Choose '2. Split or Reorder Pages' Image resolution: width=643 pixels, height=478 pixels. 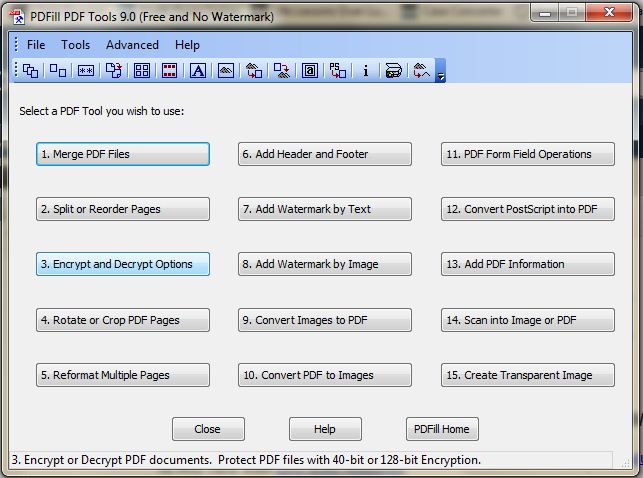[123, 209]
